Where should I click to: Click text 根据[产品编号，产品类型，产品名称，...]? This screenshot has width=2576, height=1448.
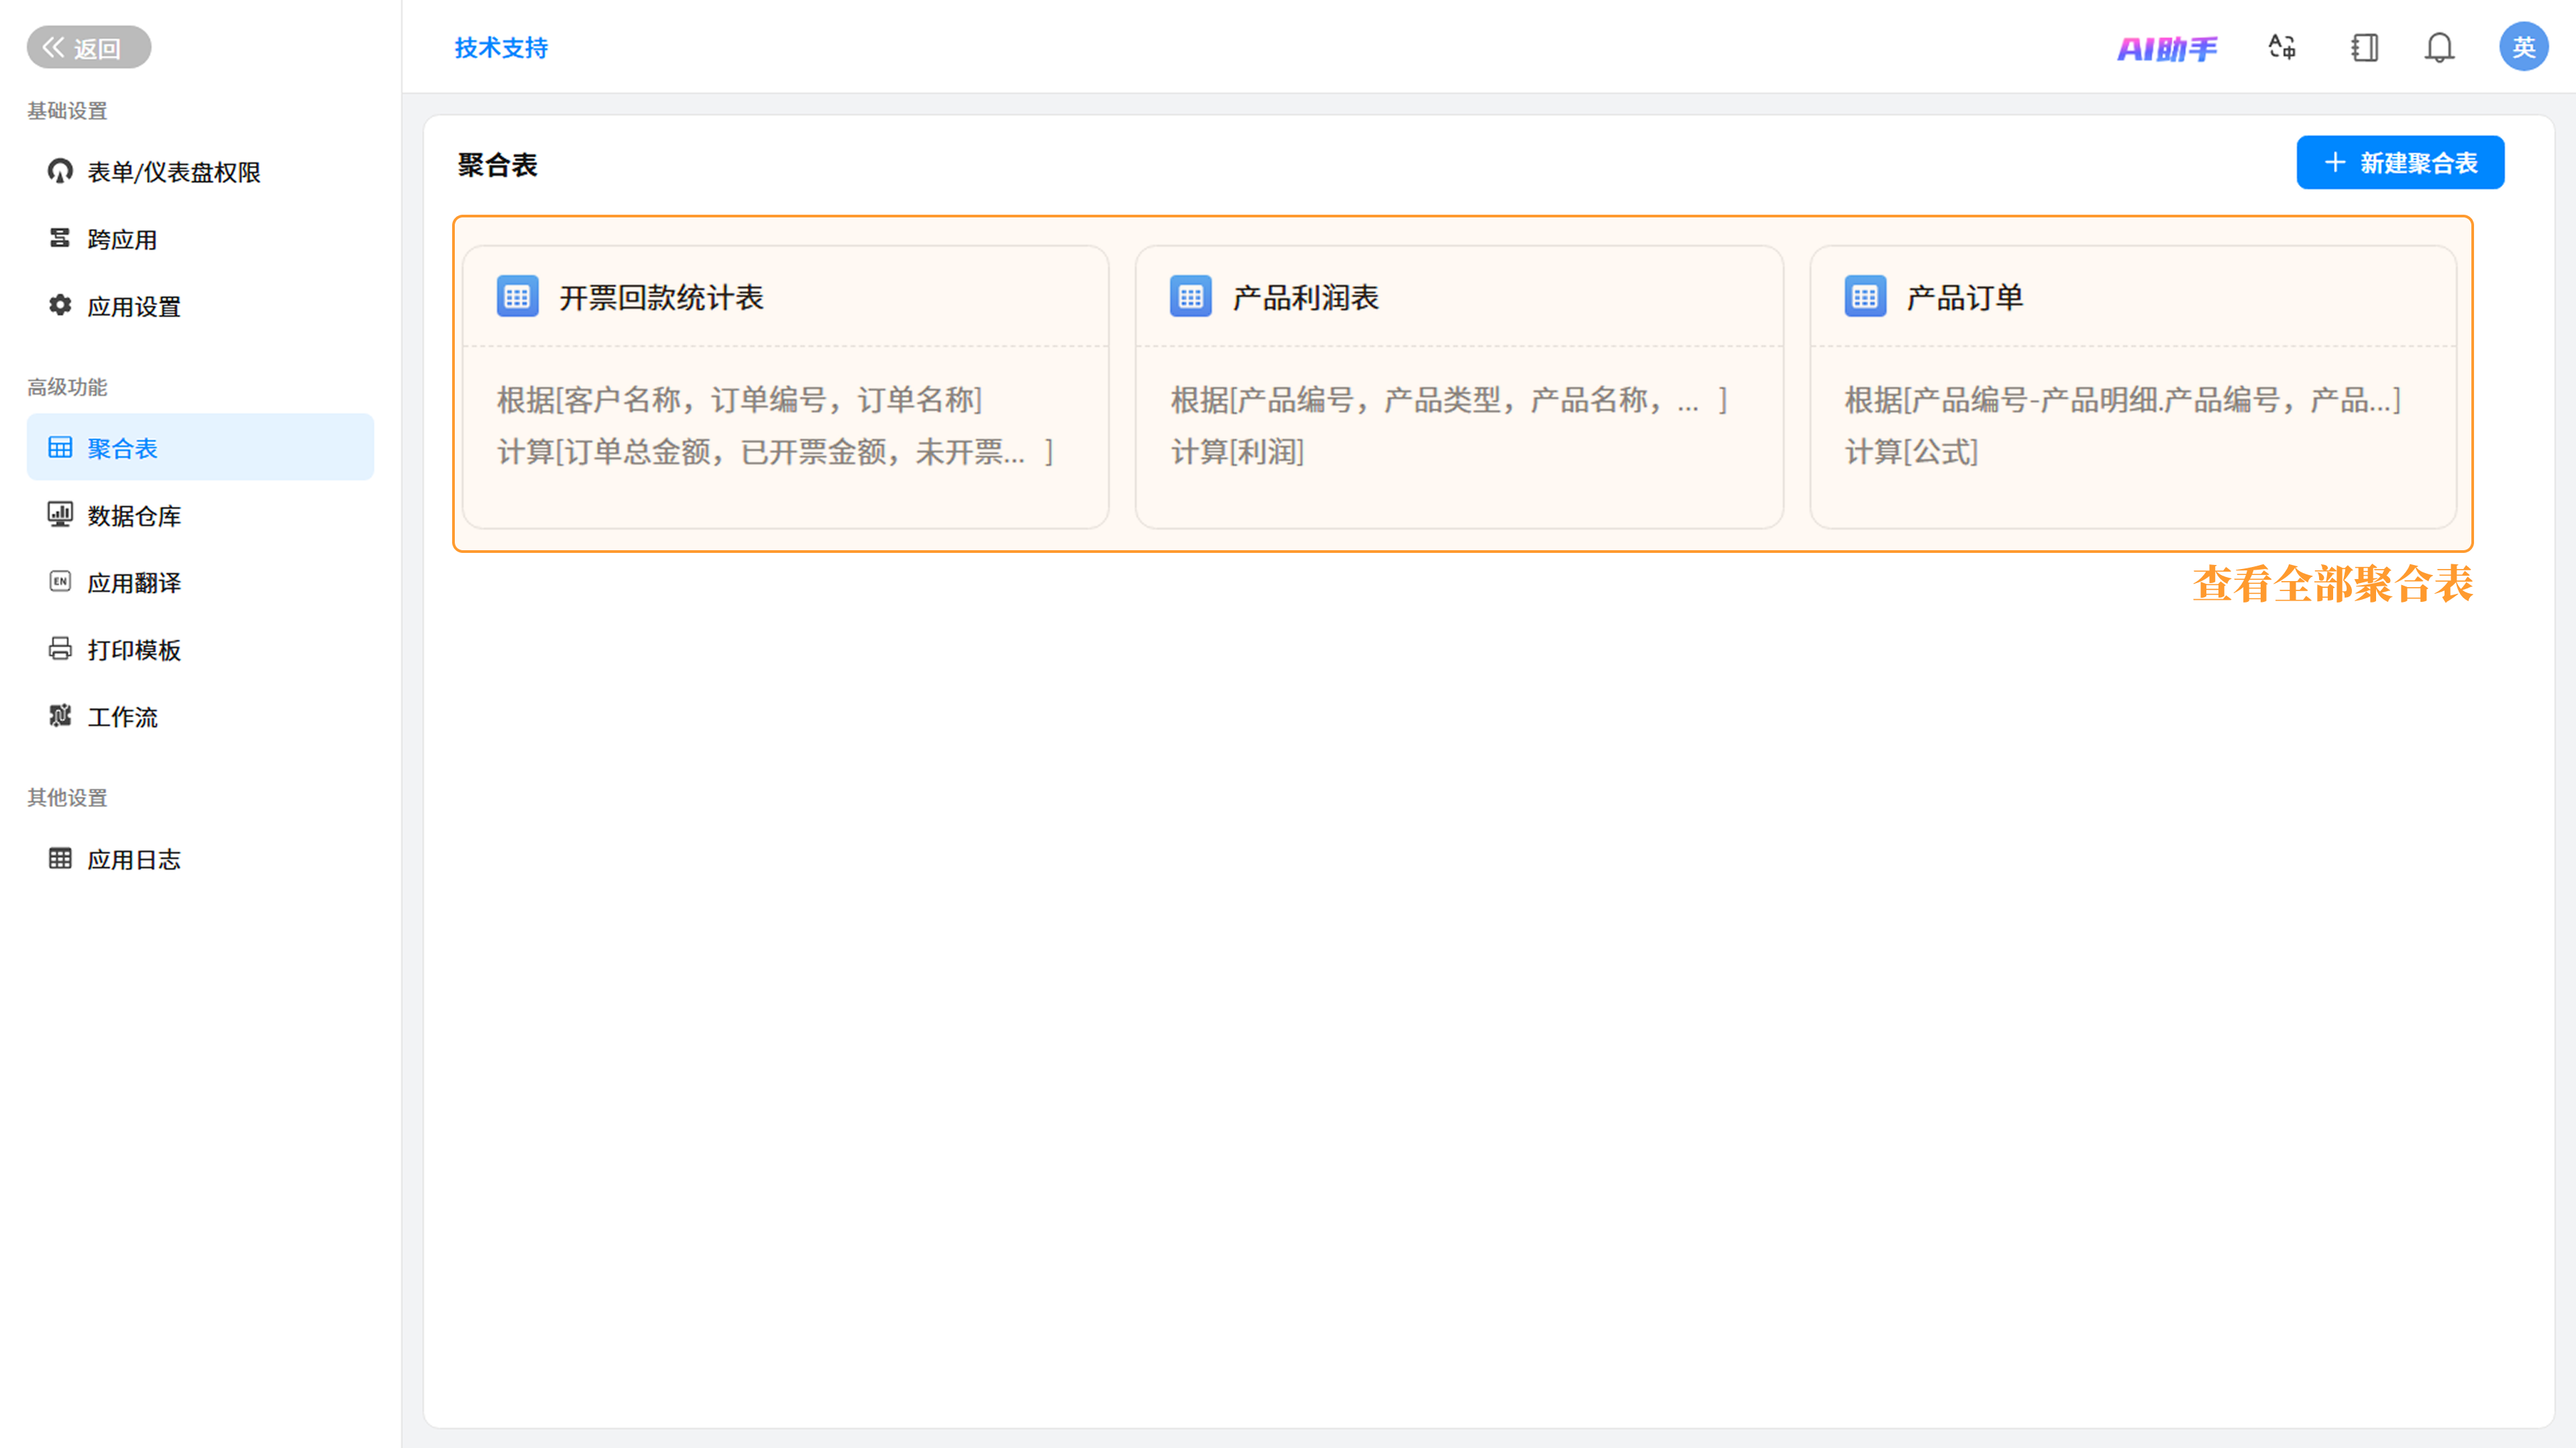(x=1449, y=400)
